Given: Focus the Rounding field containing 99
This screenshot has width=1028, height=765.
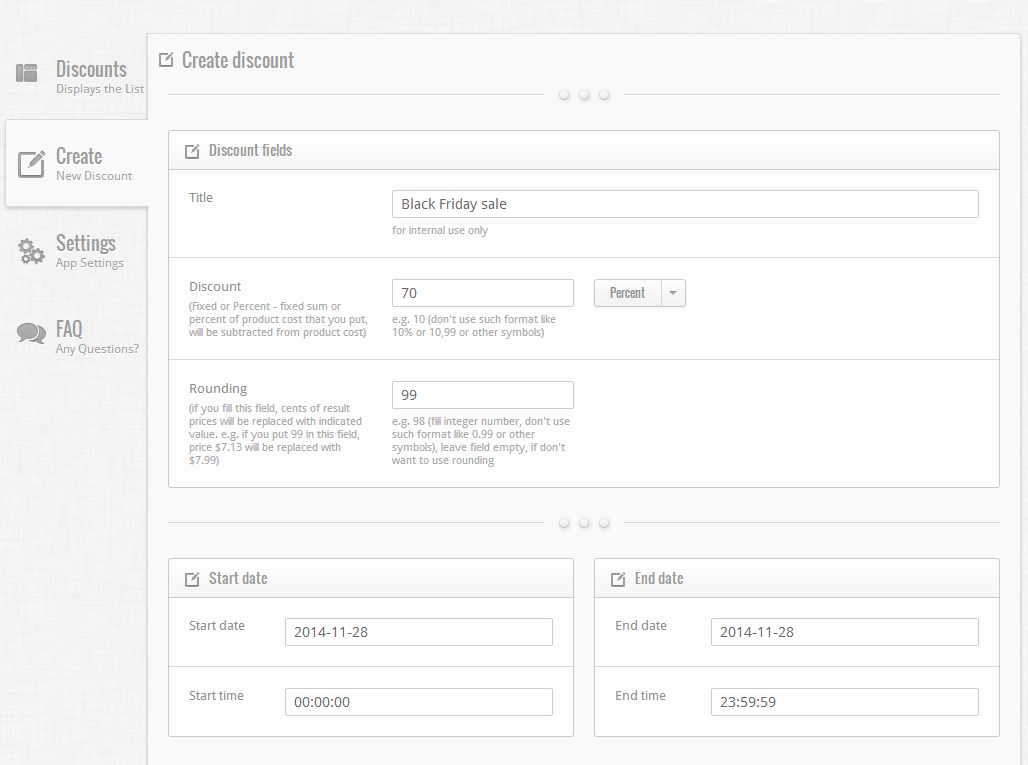Looking at the screenshot, I should click(482, 395).
